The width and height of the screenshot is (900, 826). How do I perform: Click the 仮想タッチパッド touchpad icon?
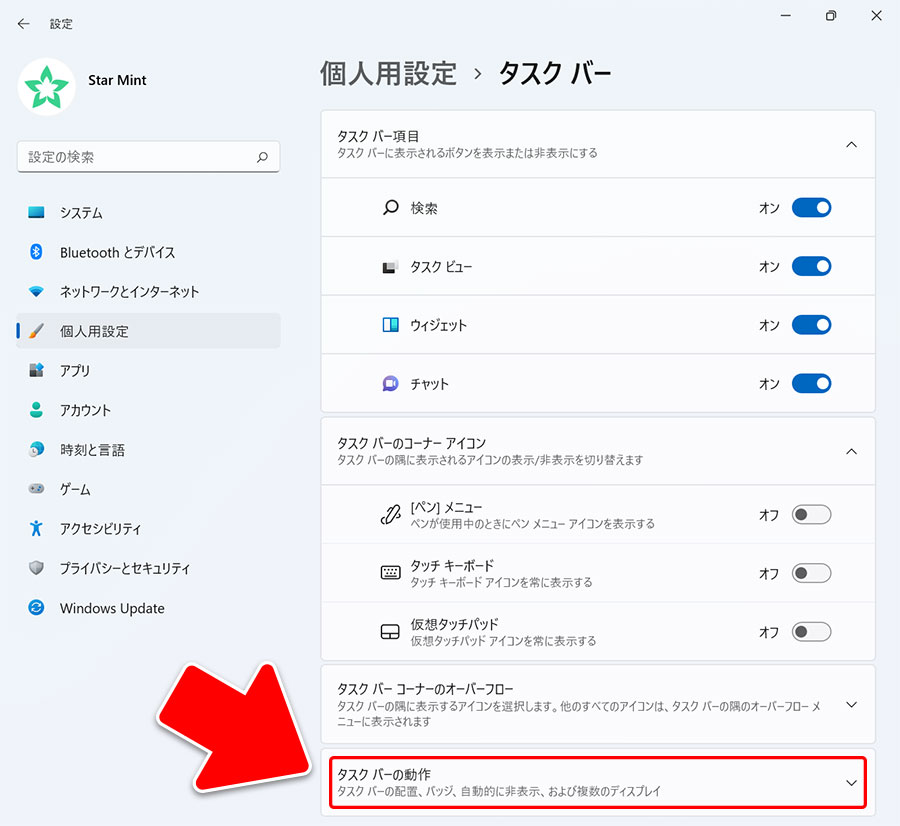tap(390, 631)
